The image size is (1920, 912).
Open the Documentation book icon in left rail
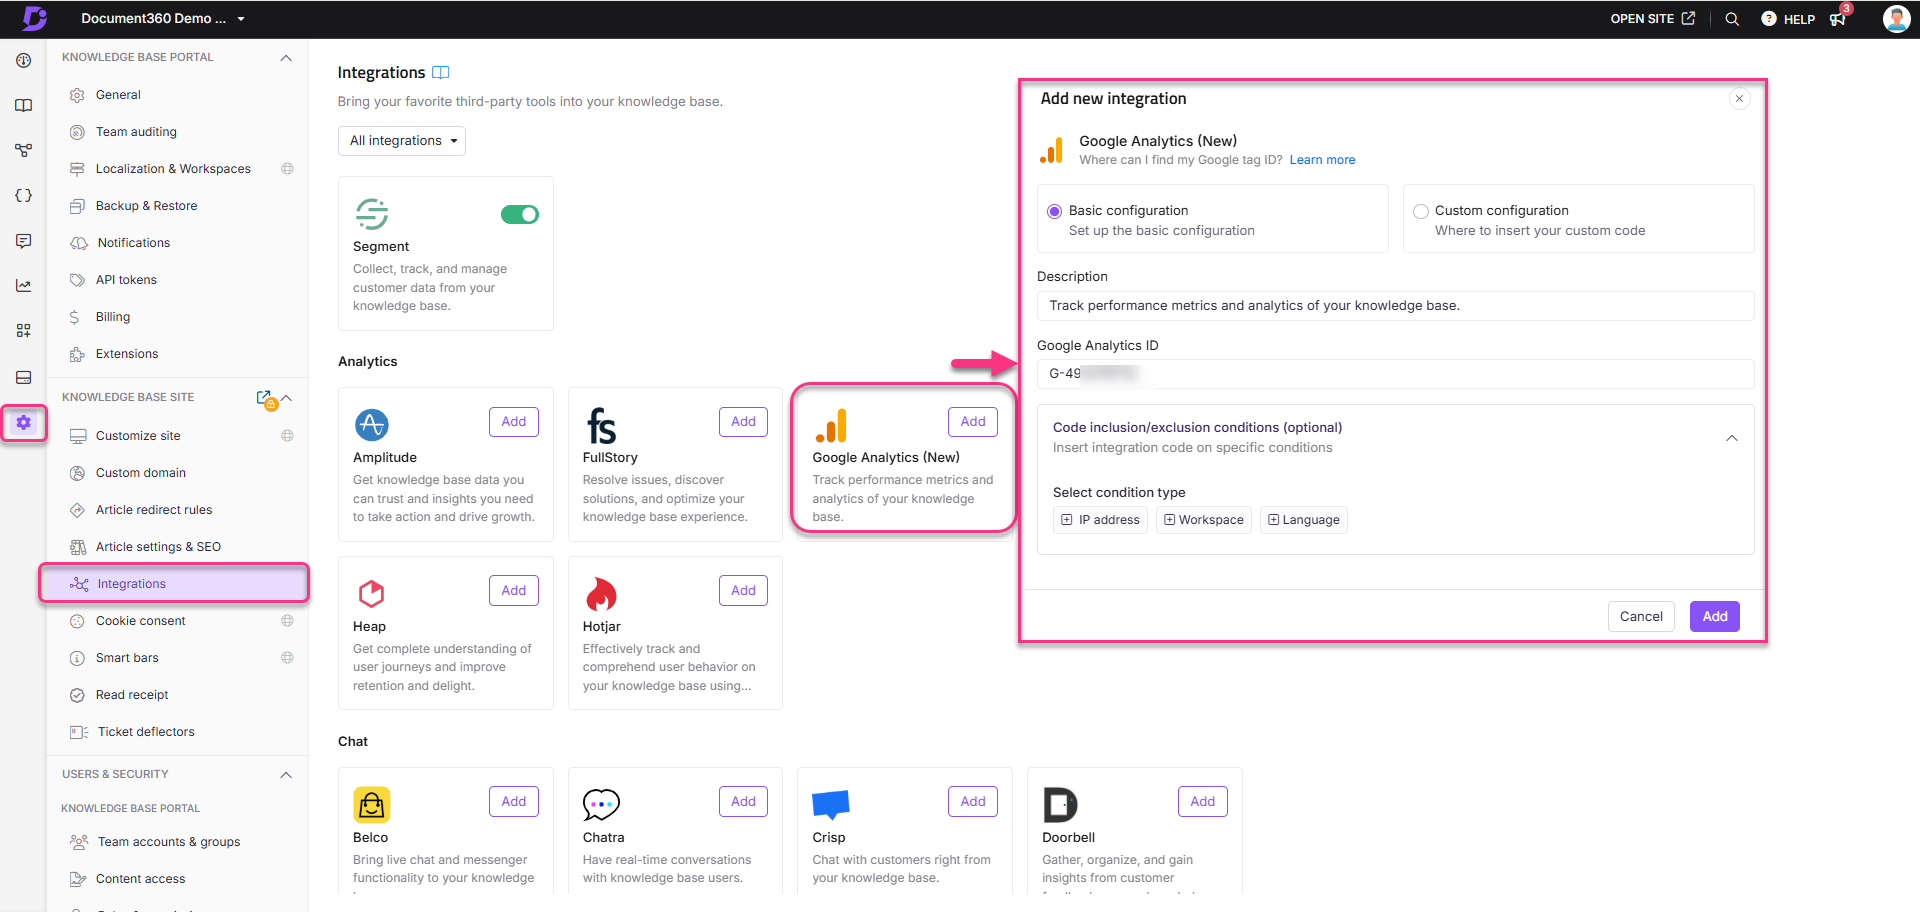(x=24, y=105)
